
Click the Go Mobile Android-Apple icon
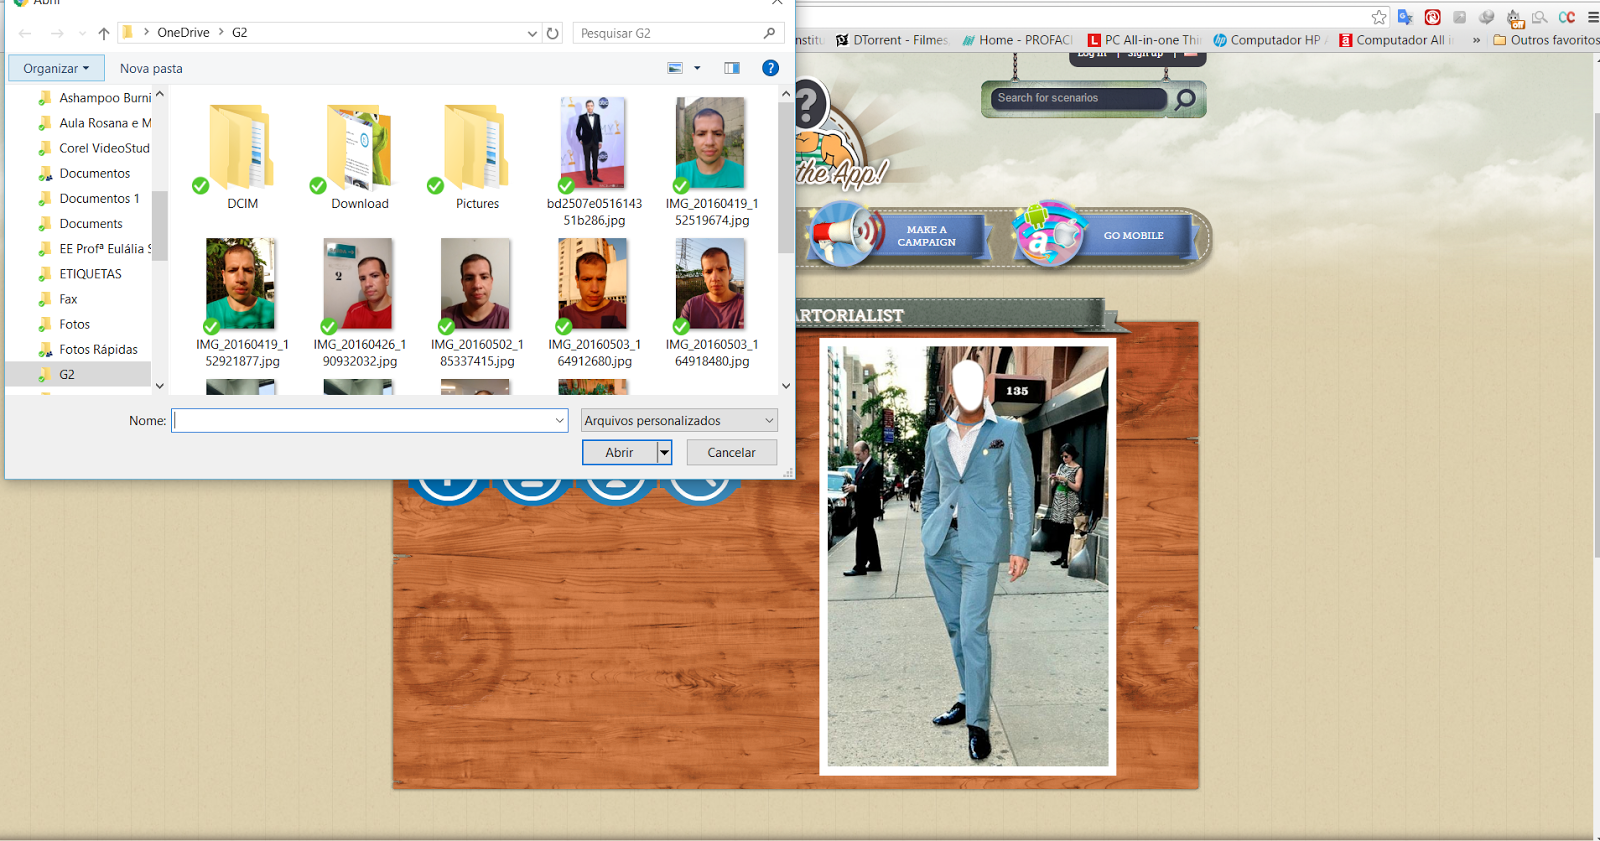point(1048,233)
